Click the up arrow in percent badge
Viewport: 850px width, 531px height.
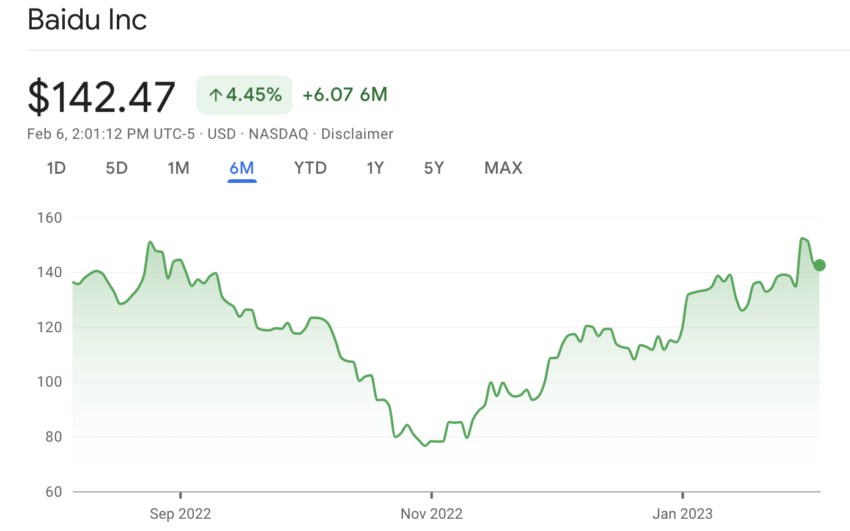(x=216, y=95)
